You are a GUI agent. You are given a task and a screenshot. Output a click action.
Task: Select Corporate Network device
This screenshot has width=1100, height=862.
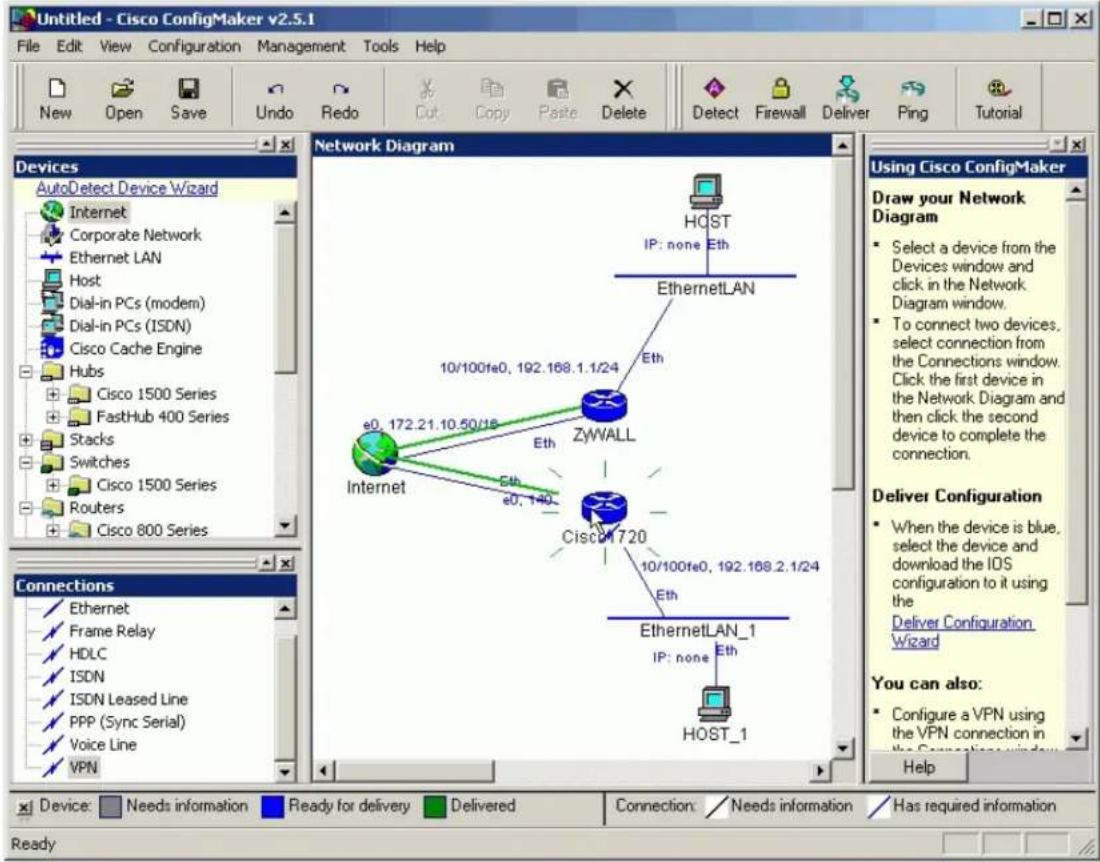click(135, 235)
